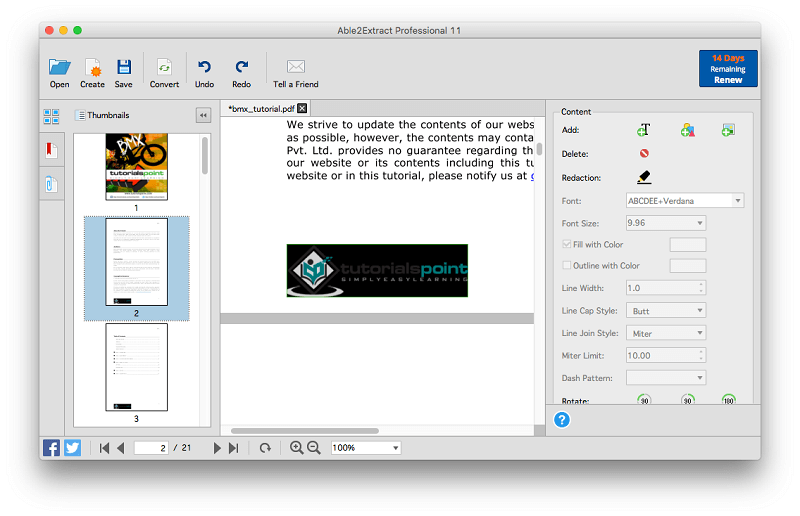The width and height of the screenshot is (800, 516).
Task: Share on Facebook
Action: 51,448
